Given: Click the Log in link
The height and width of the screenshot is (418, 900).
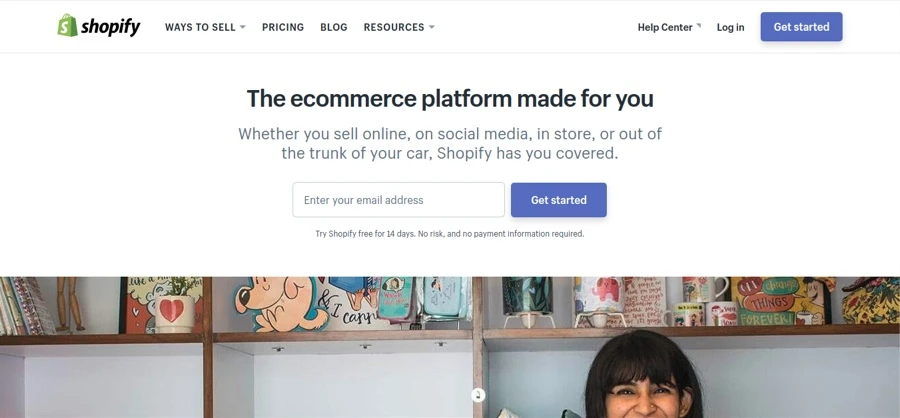Looking at the screenshot, I should 730,27.
